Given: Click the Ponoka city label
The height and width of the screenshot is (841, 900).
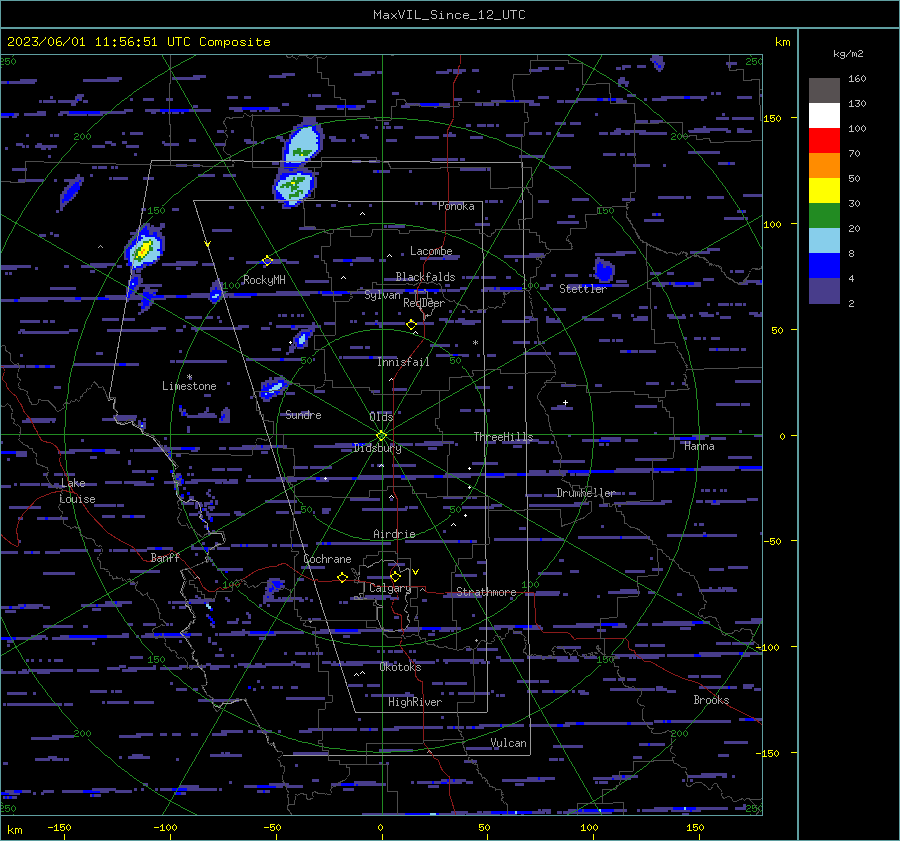Looking at the screenshot, I should pos(456,206).
